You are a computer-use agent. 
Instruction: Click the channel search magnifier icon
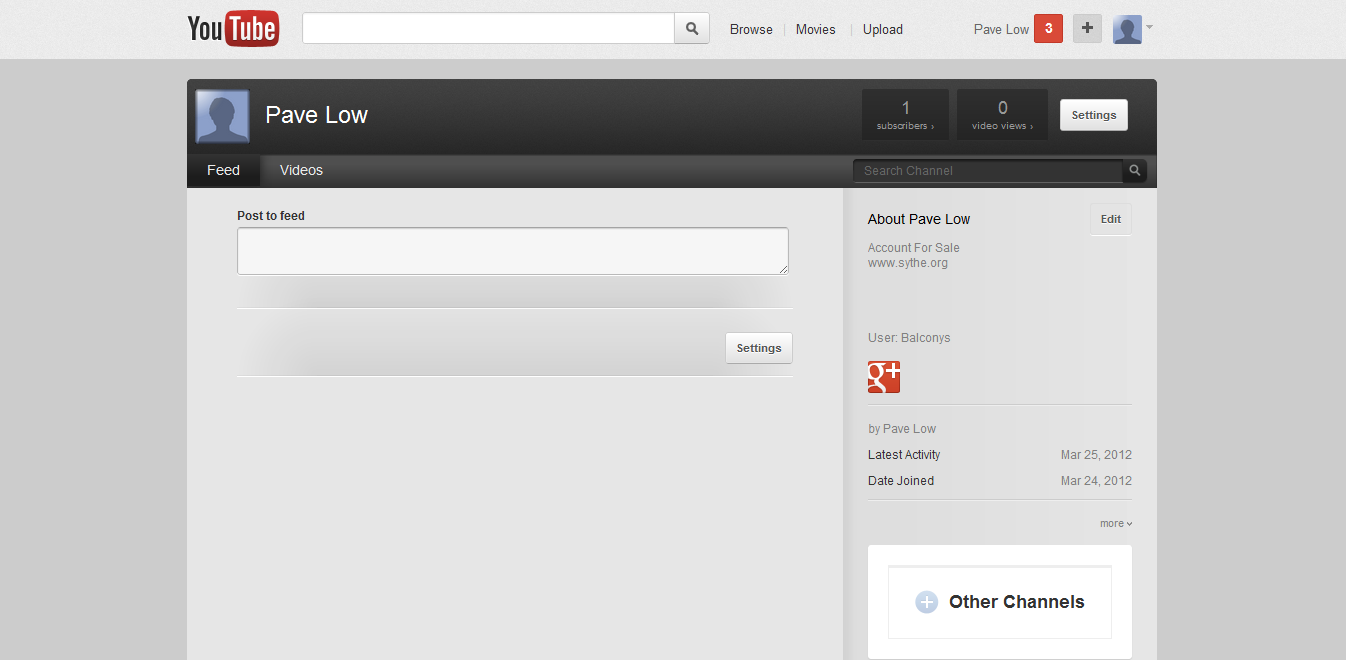click(x=1134, y=171)
